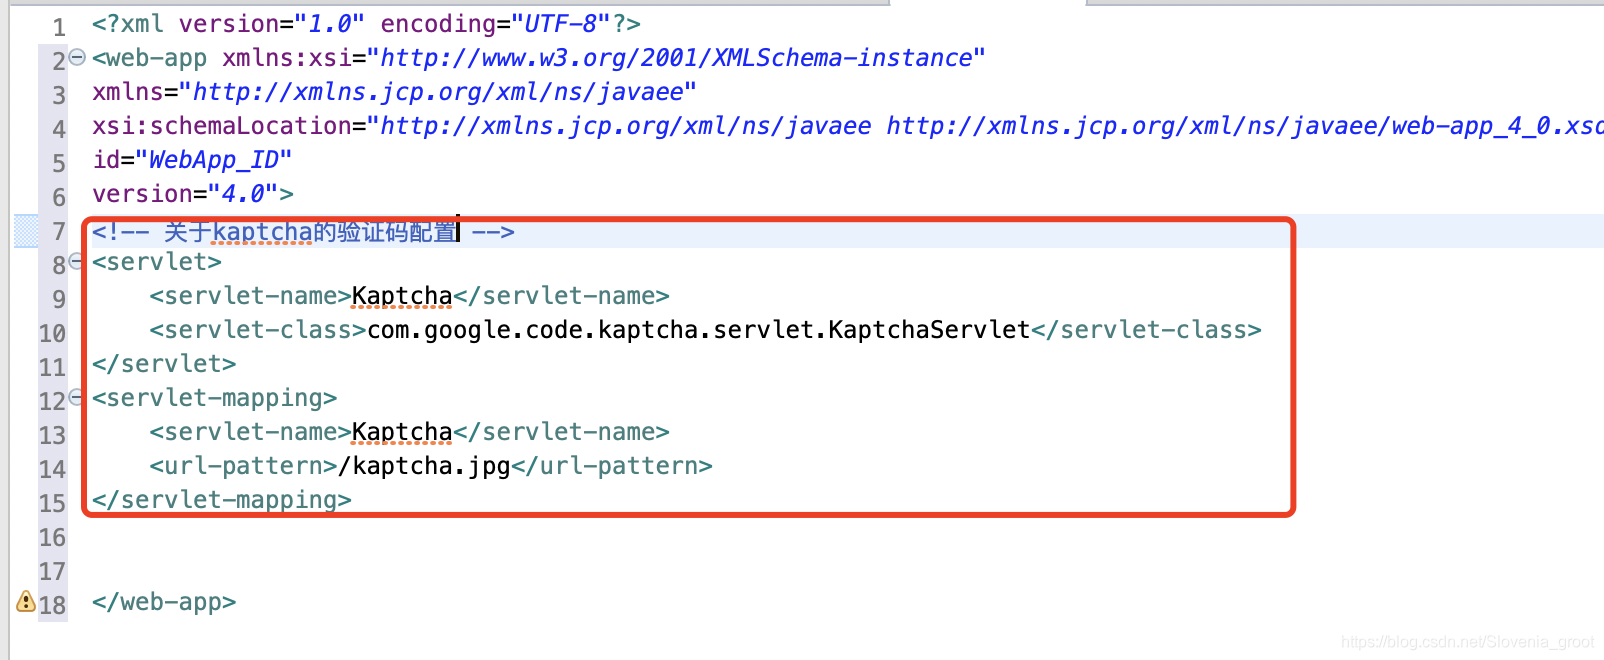Click the kaptcha comment on line 7
Screen dimensions: 1604x660
coord(303,232)
